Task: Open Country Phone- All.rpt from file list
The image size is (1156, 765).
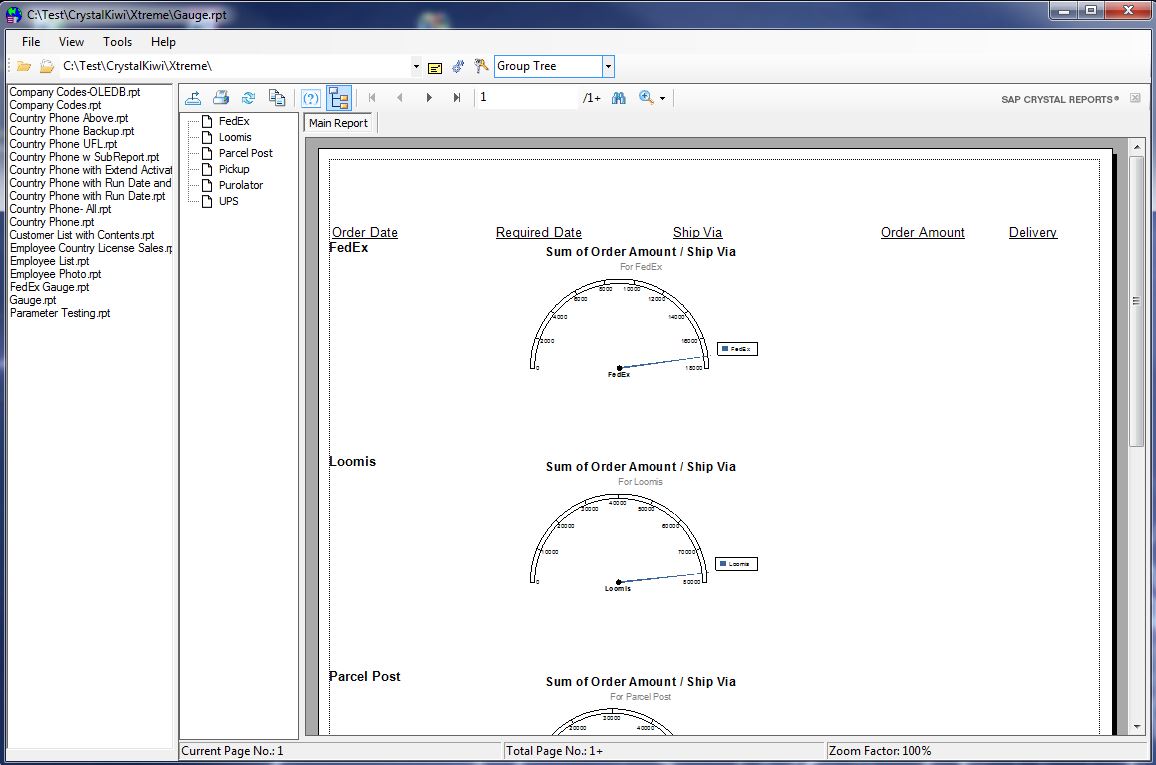Action: point(60,209)
